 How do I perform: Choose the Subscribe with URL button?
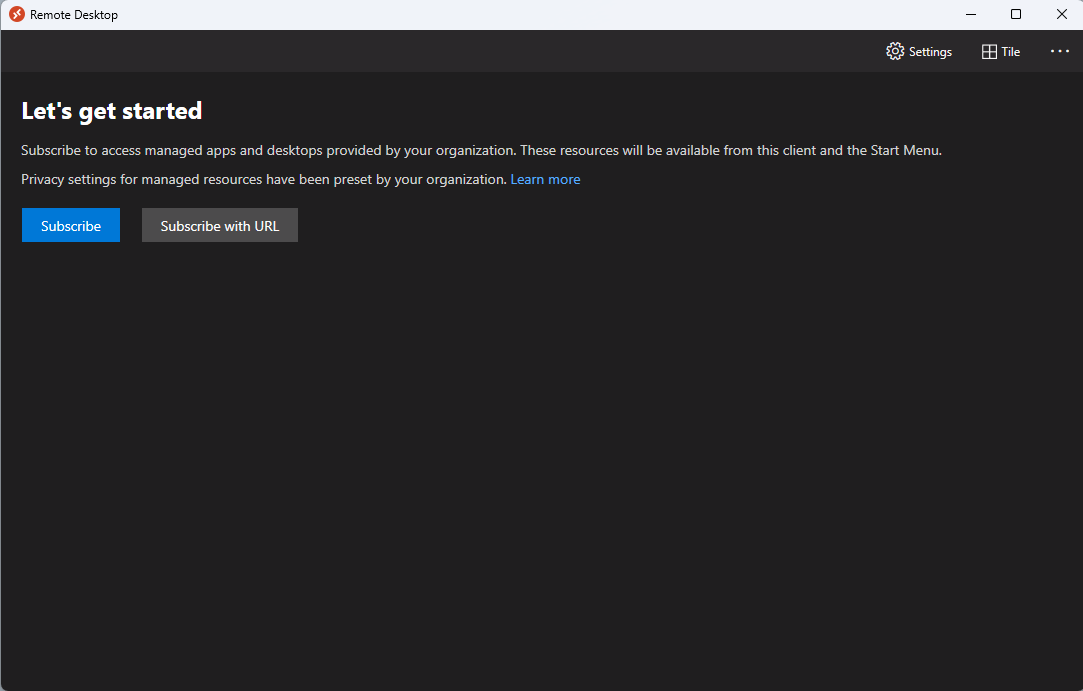[220, 225]
